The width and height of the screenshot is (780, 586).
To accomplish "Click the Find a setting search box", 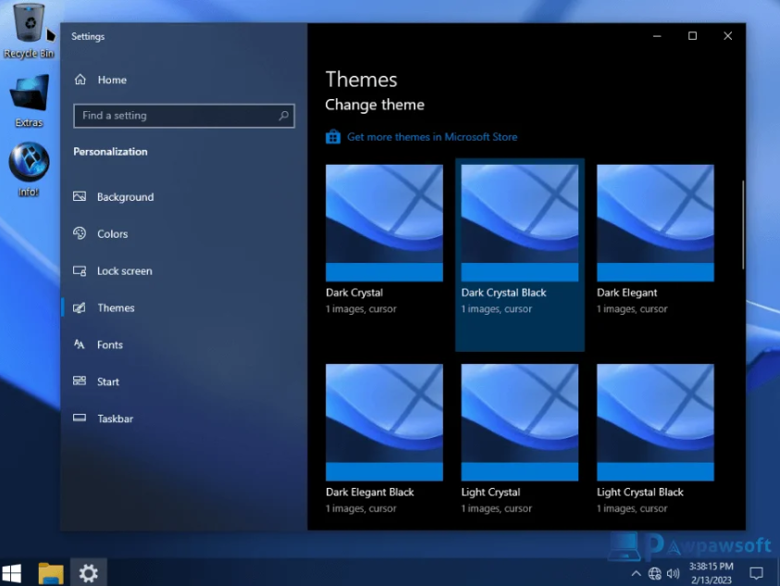I will click(x=184, y=115).
